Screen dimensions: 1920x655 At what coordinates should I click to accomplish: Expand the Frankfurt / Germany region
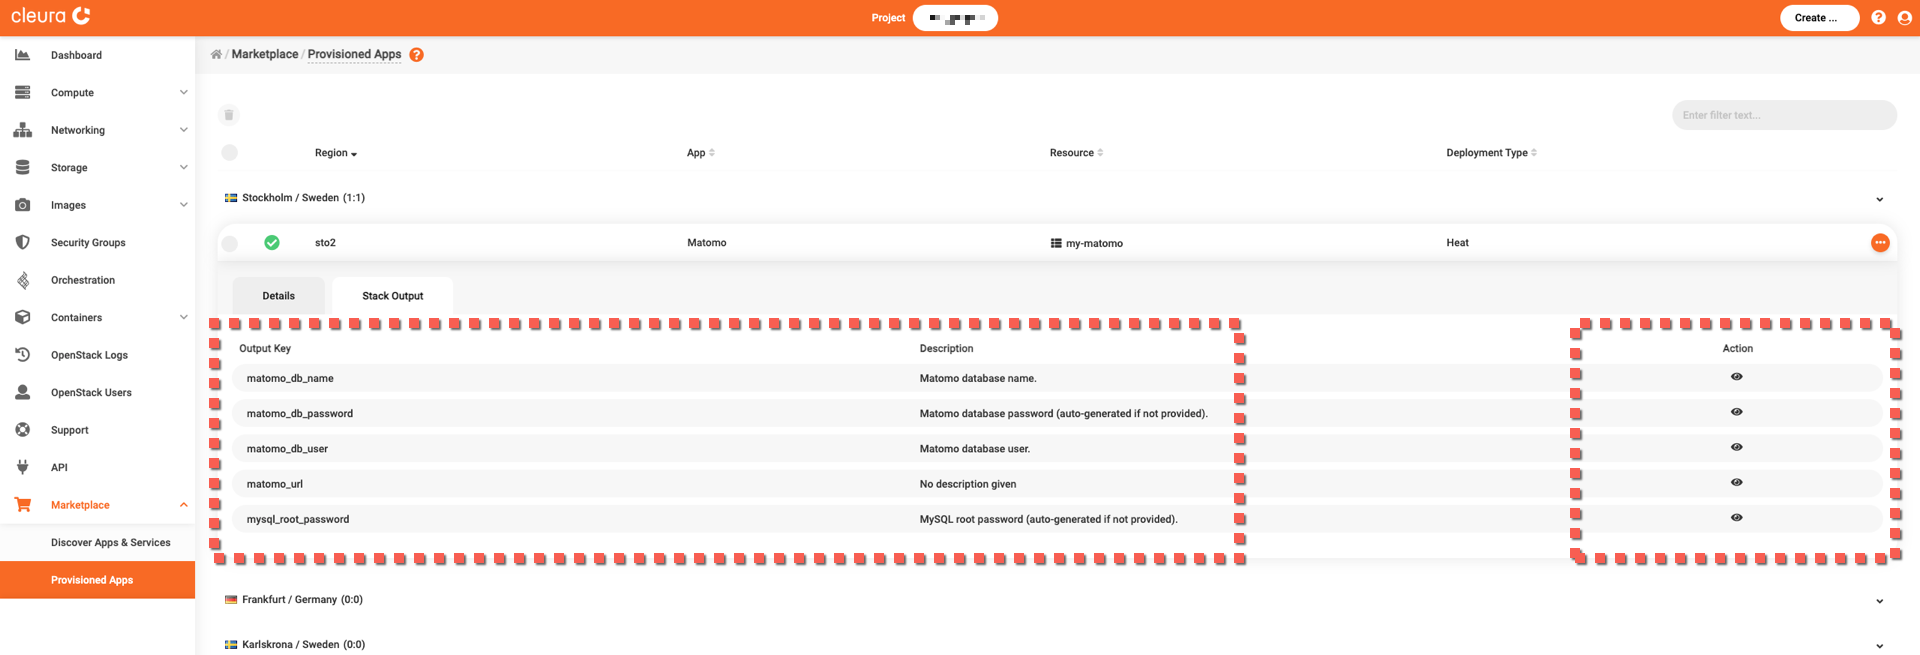click(1879, 601)
